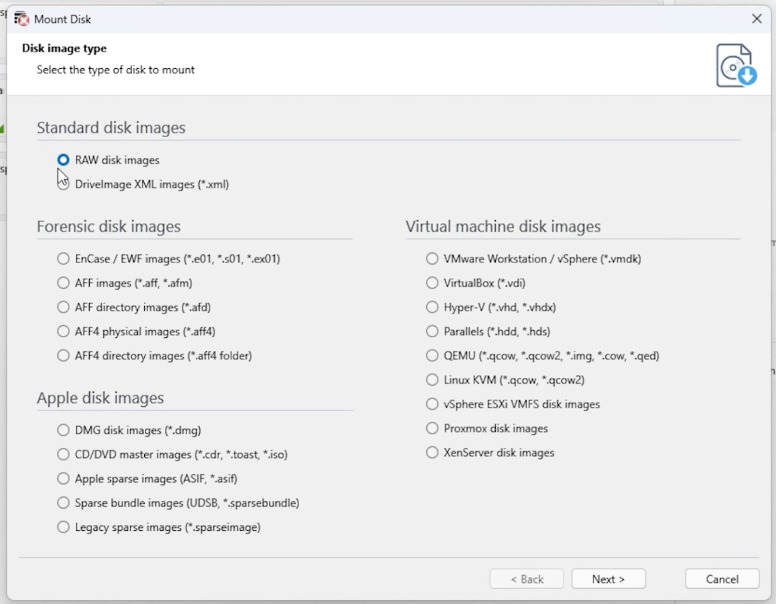Click the 'Forensic disk images' heading
Viewport: 776px width, 604px height.
point(108,227)
